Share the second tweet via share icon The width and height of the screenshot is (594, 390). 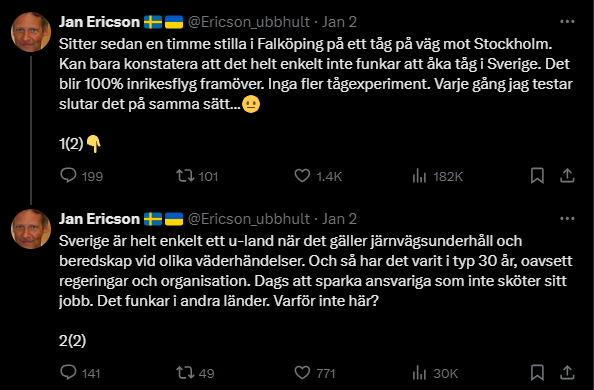point(567,373)
